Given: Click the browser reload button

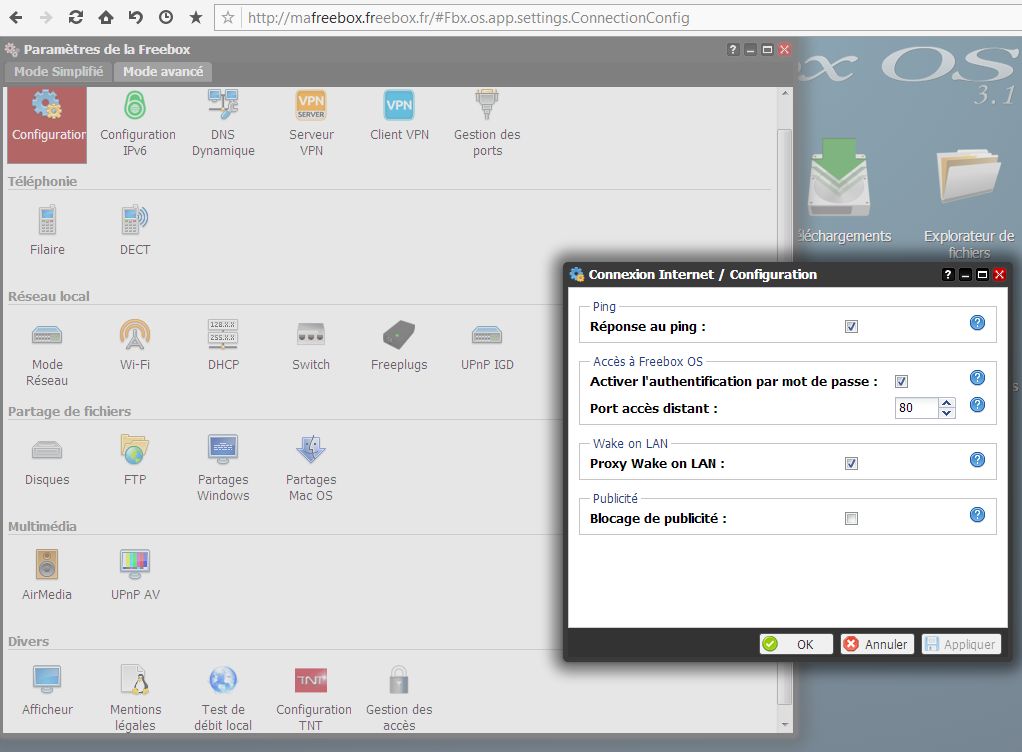Looking at the screenshot, I should (x=76, y=18).
